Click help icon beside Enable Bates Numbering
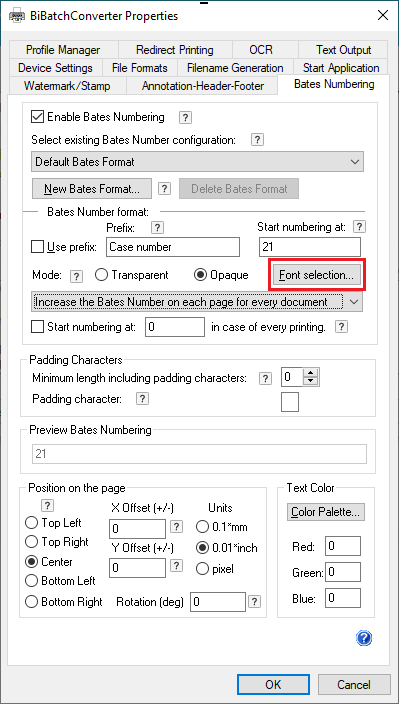 185,118
